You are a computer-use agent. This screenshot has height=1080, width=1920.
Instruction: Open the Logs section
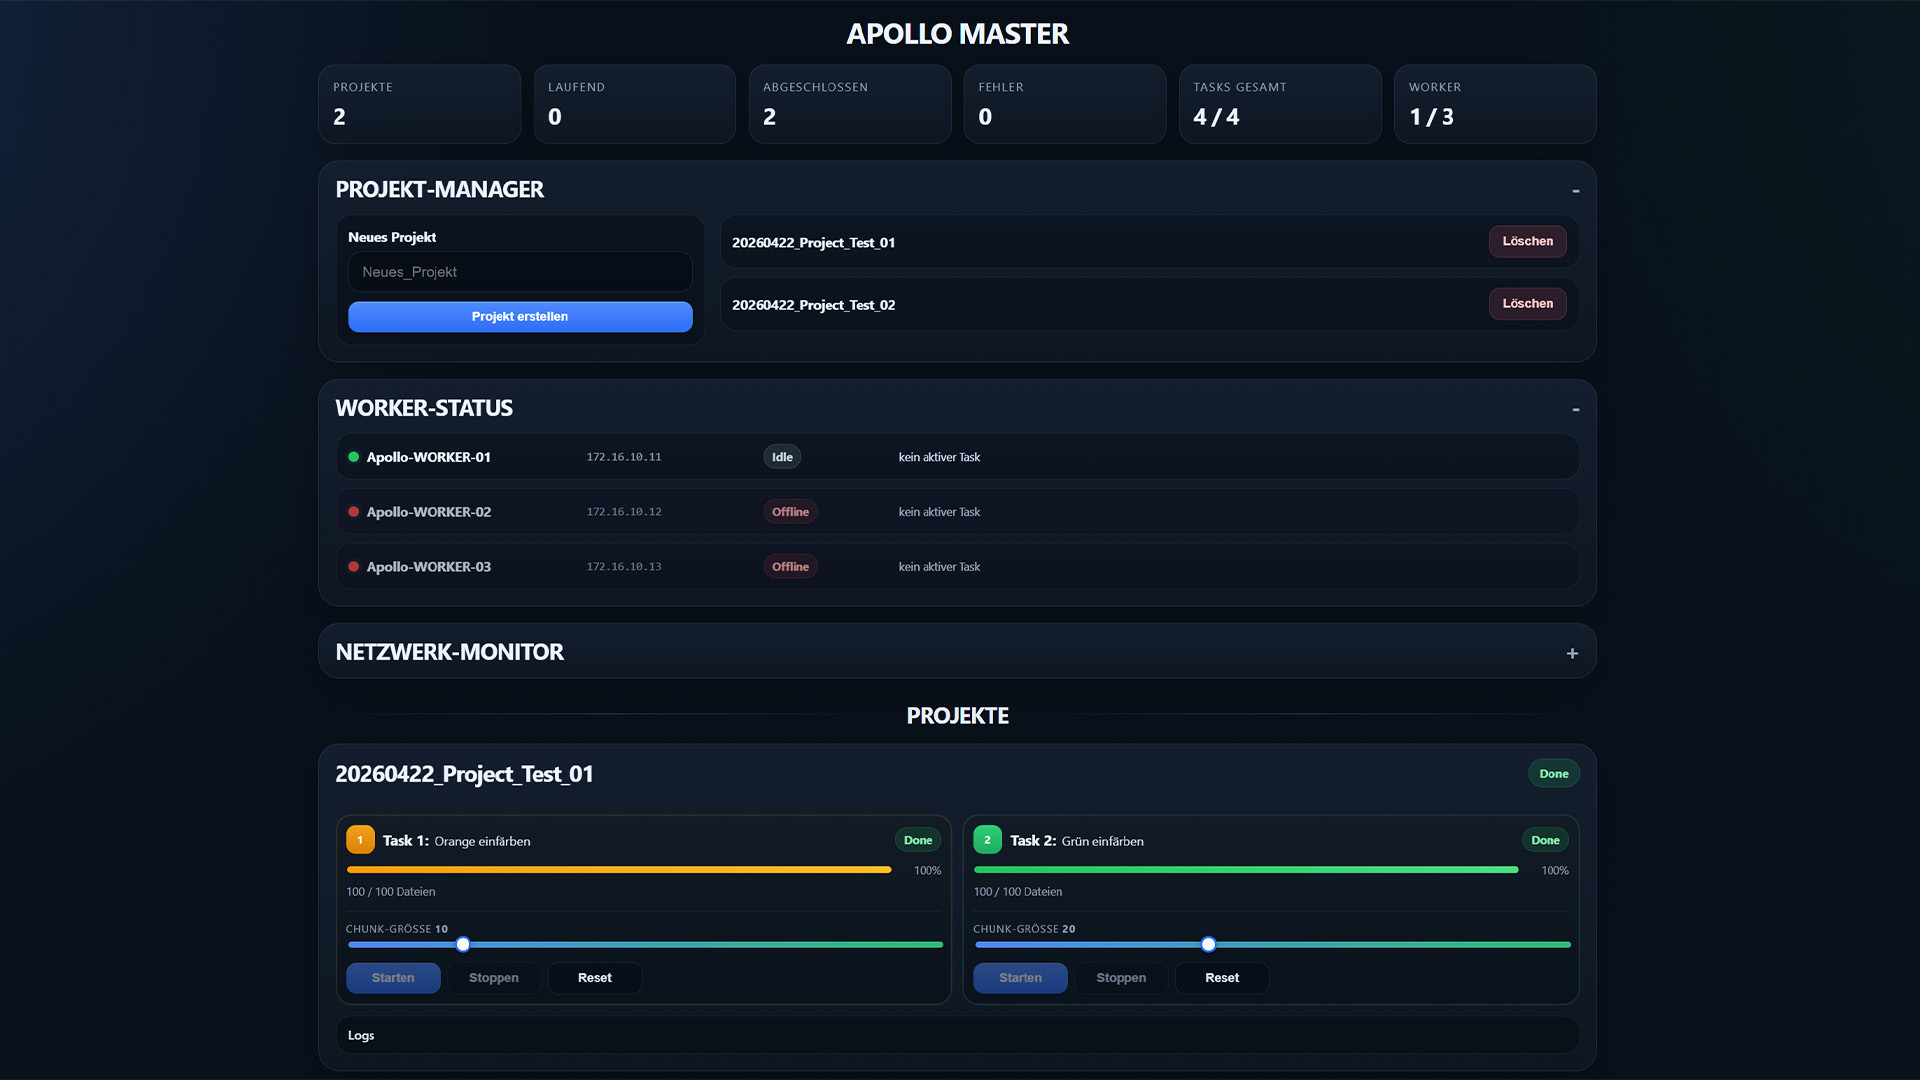pos(361,1036)
